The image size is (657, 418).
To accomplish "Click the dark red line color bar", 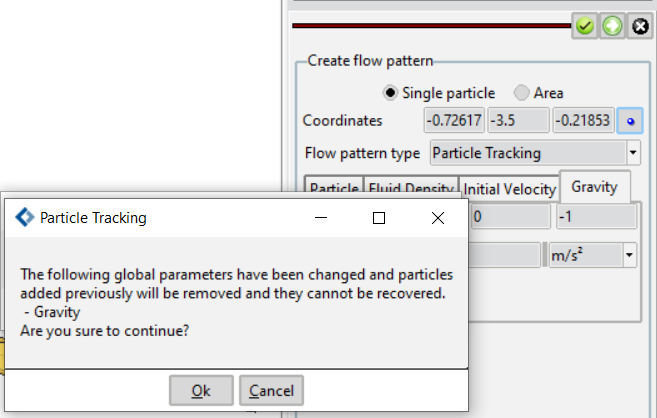I will click(x=432, y=26).
